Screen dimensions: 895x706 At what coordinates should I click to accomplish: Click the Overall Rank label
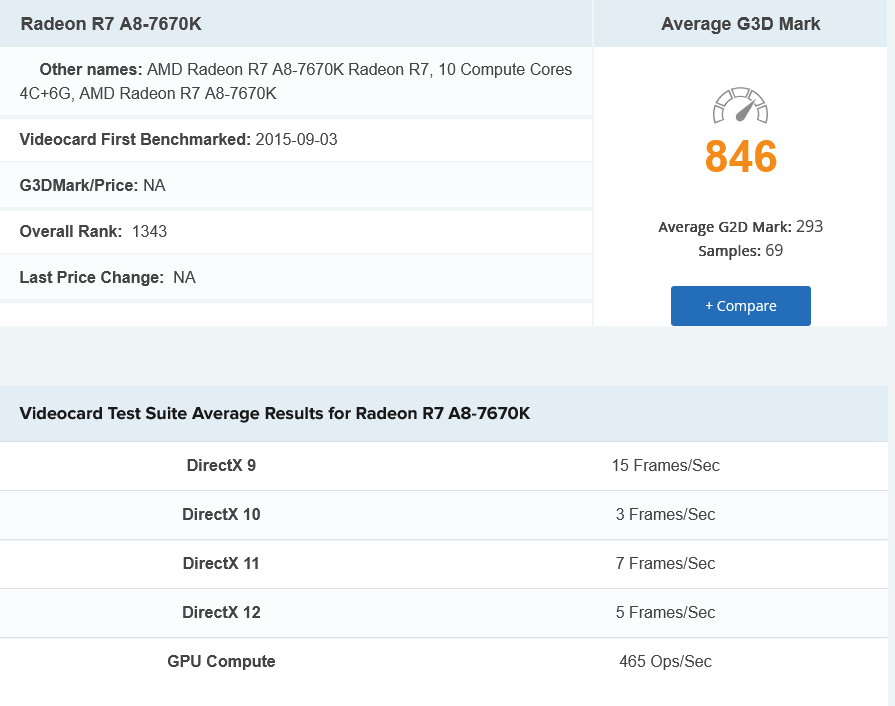click(x=71, y=232)
